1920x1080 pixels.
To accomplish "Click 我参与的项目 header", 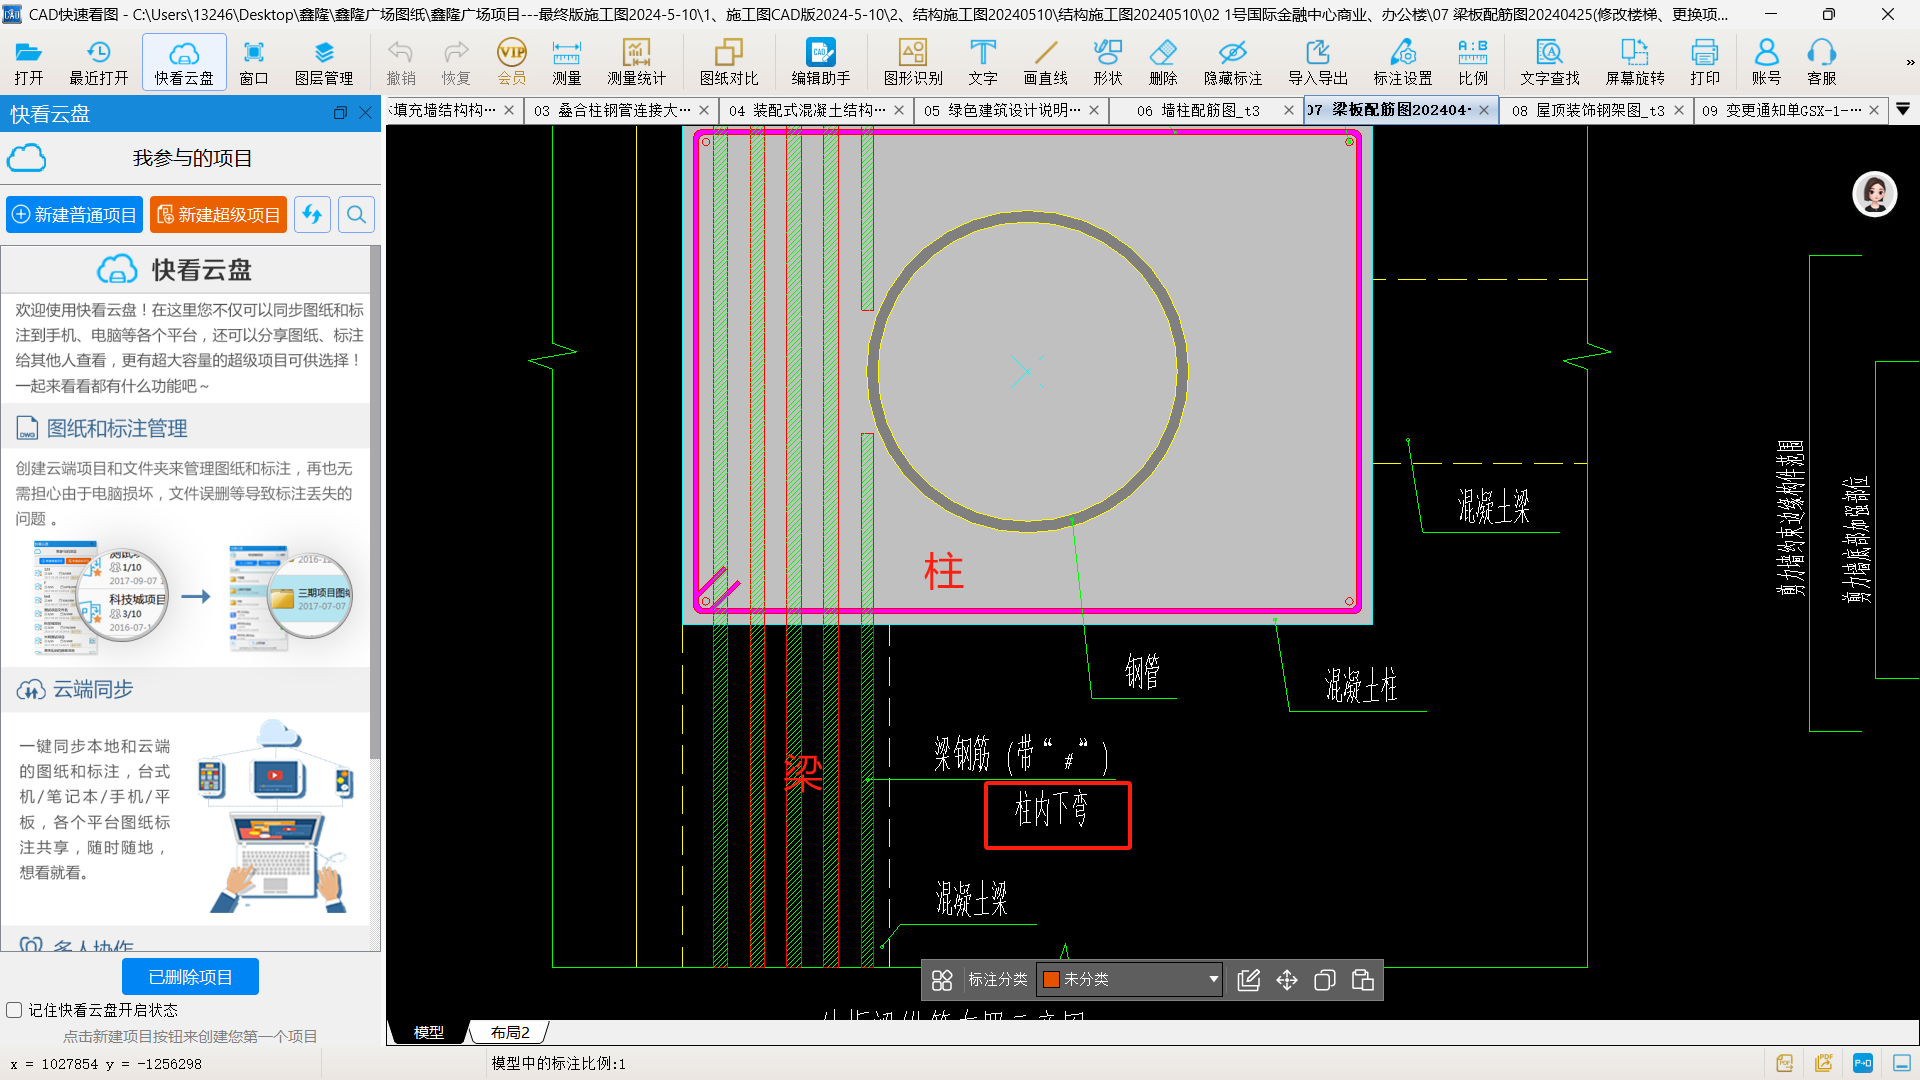I will (192, 158).
